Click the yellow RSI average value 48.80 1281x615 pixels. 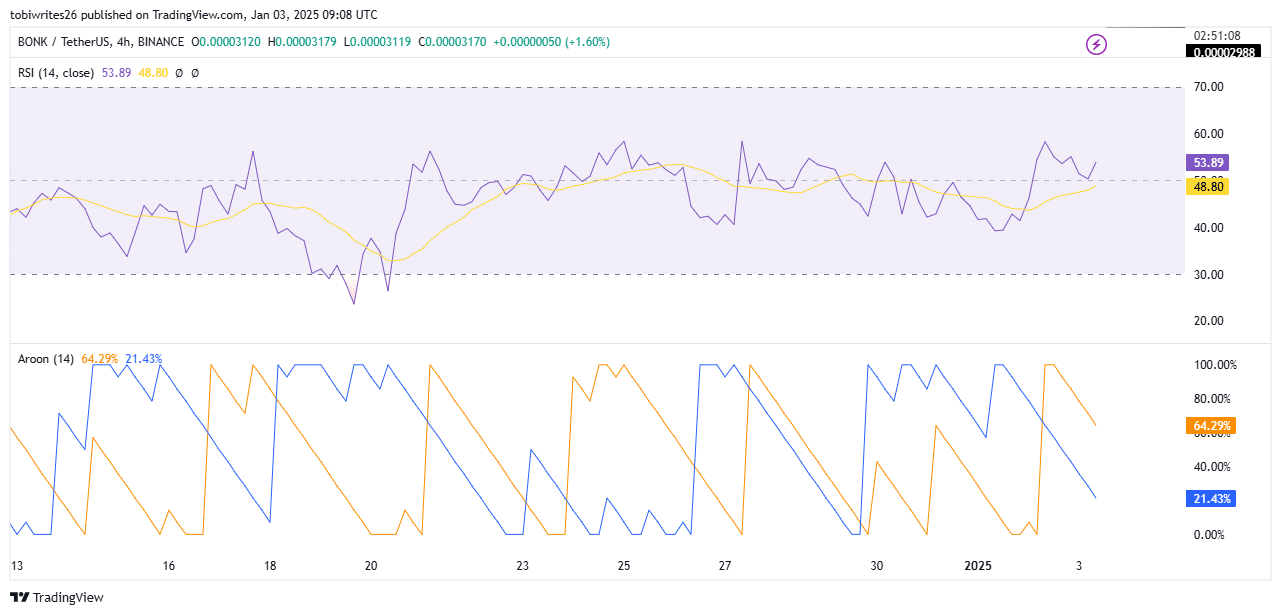152,73
